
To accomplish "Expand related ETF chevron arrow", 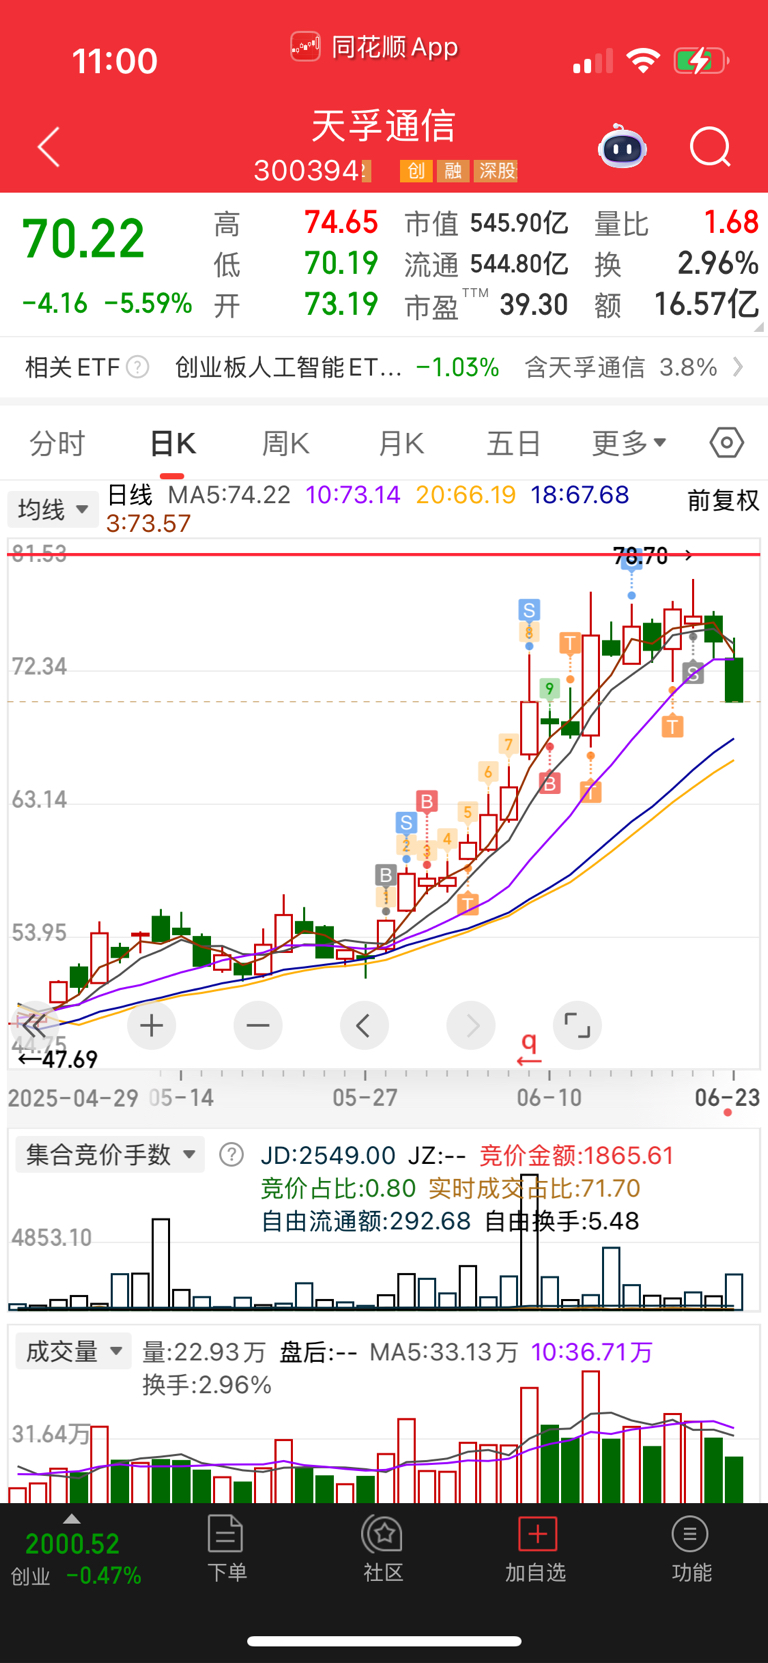I will pos(738,367).
